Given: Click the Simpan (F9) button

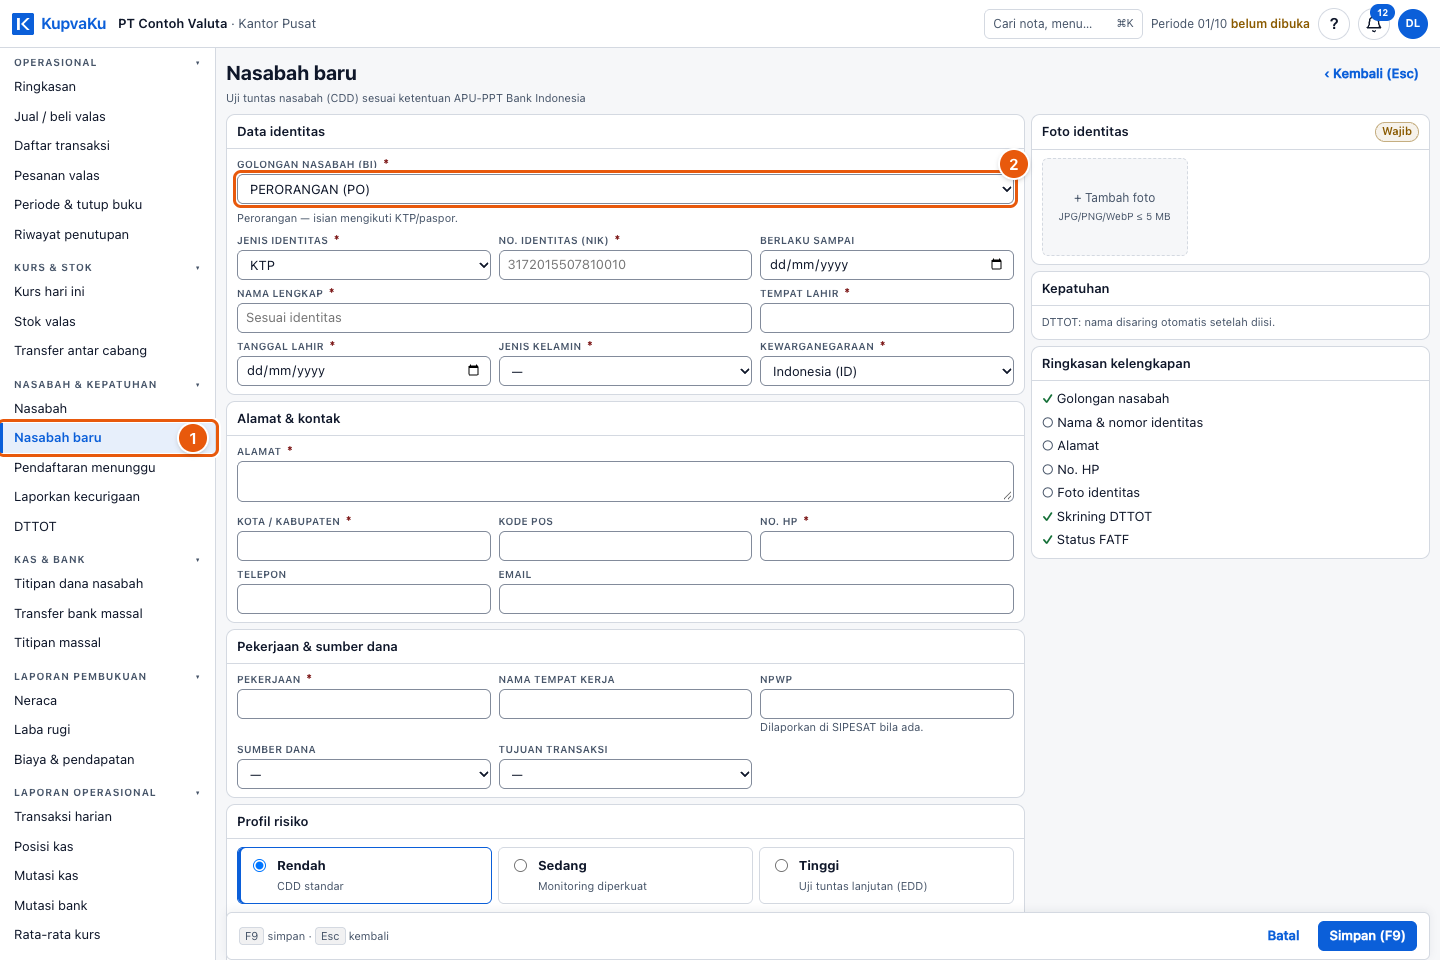Looking at the screenshot, I should [x=1367, y=936].
